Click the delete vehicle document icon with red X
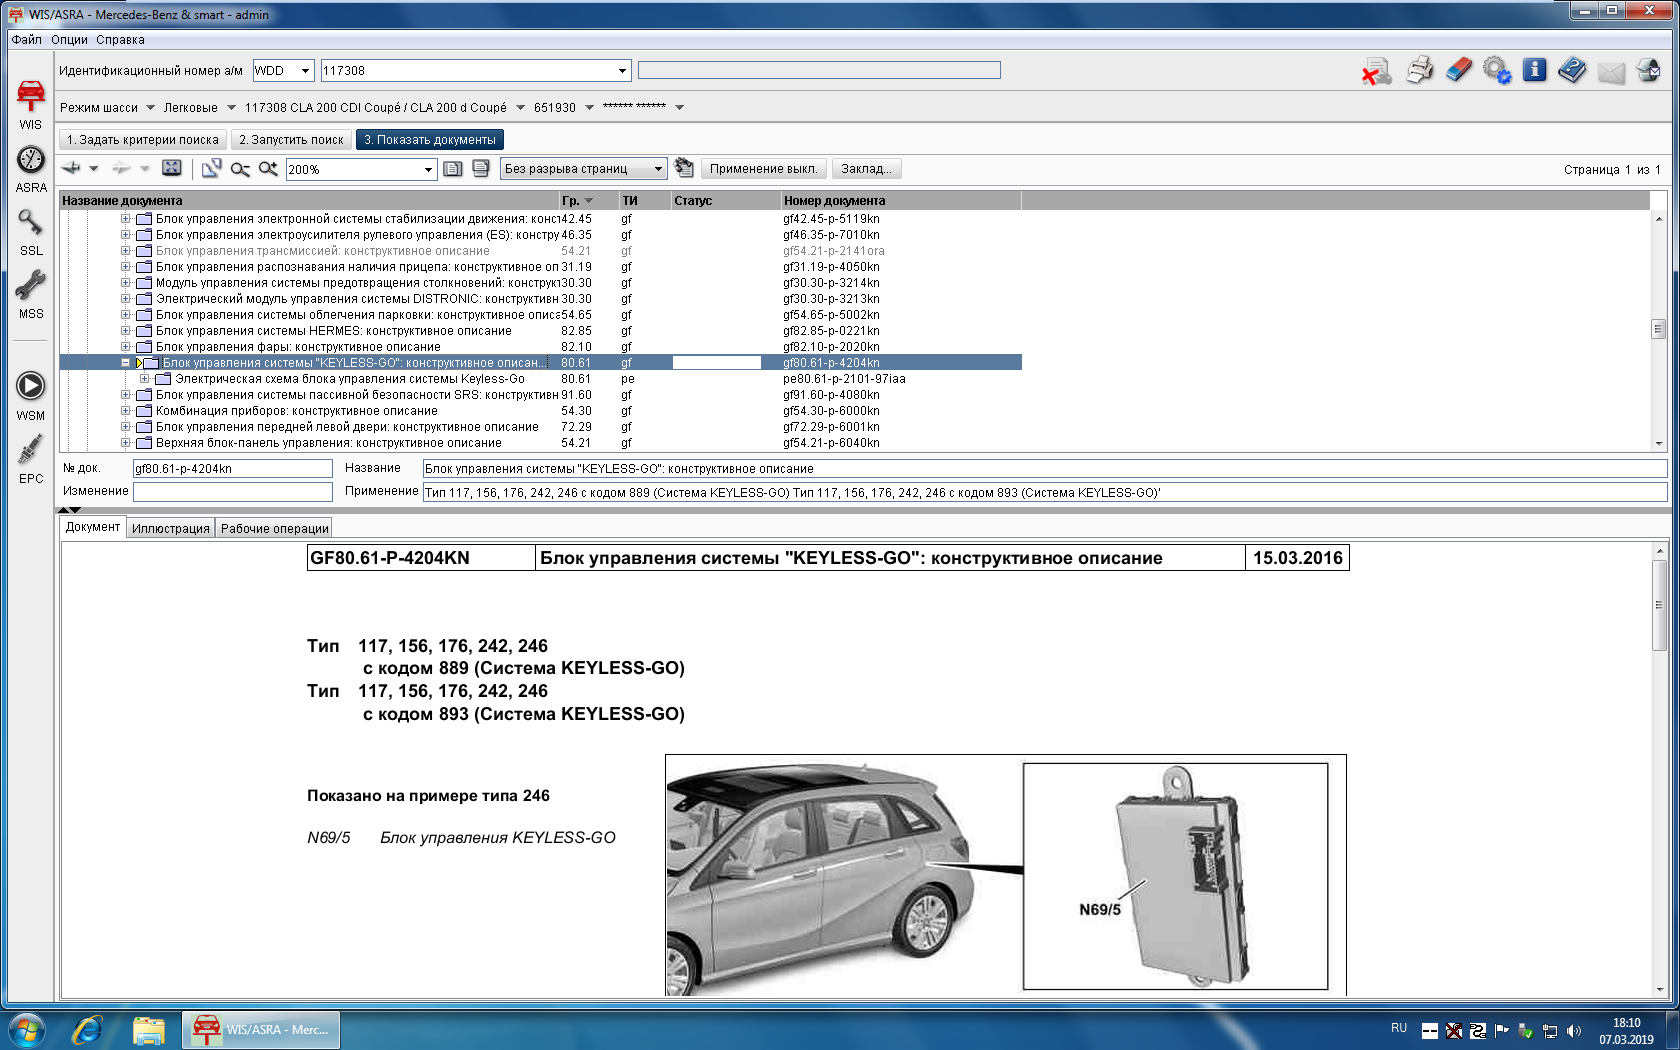This screenshot has width=1680, height=1050. [1377, 71]
